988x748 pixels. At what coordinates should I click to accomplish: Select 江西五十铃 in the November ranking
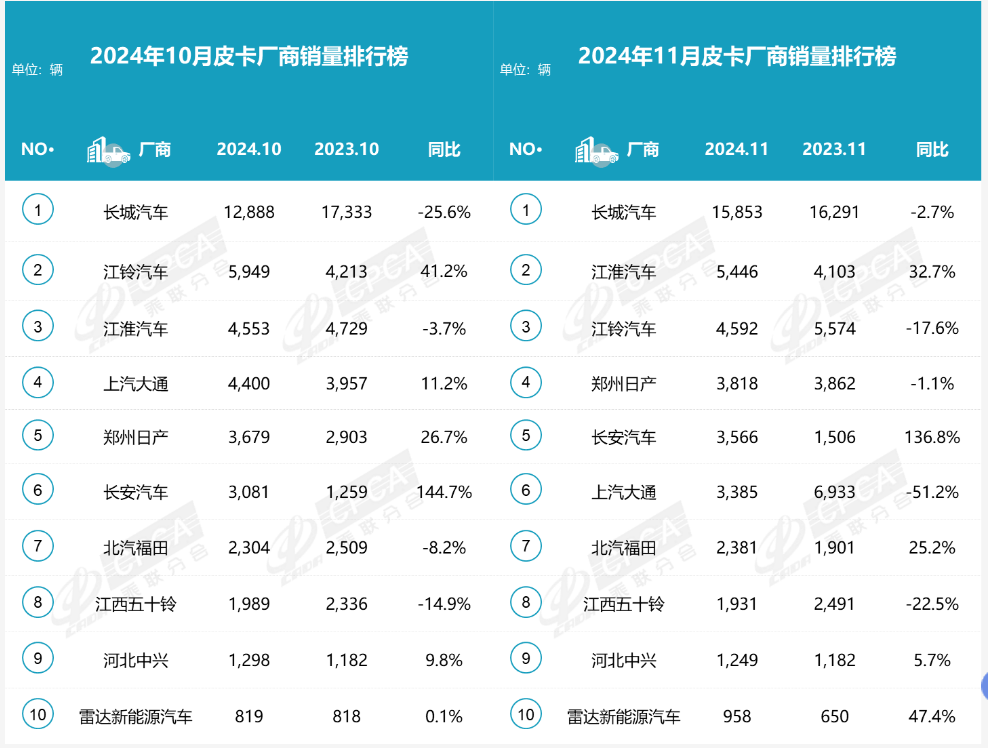623,604
